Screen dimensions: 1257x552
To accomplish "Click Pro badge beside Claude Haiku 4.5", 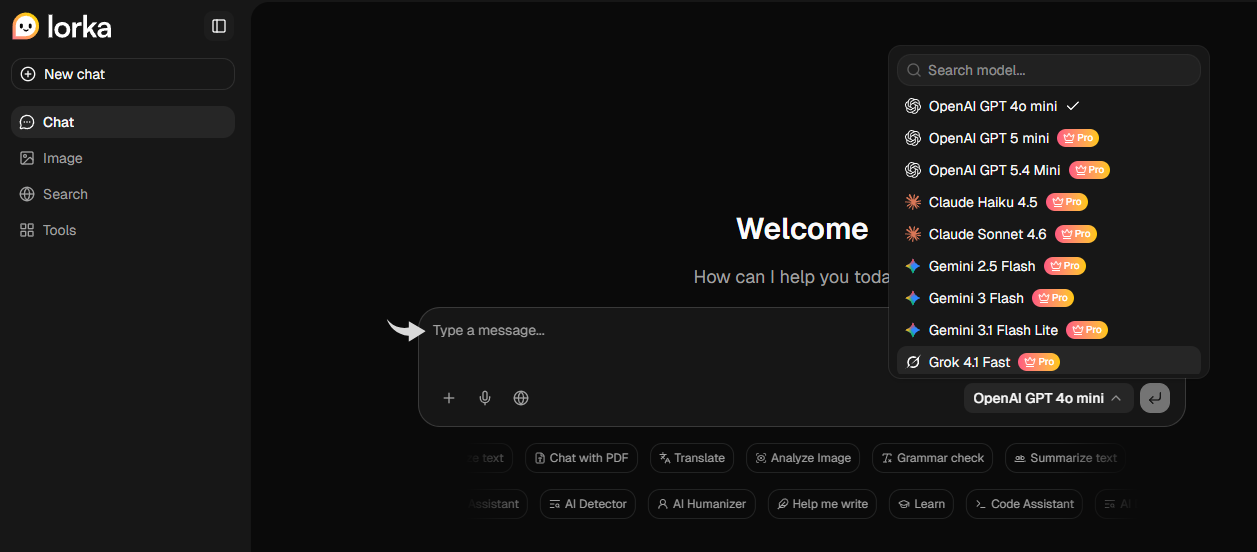I will [1067, 202].
